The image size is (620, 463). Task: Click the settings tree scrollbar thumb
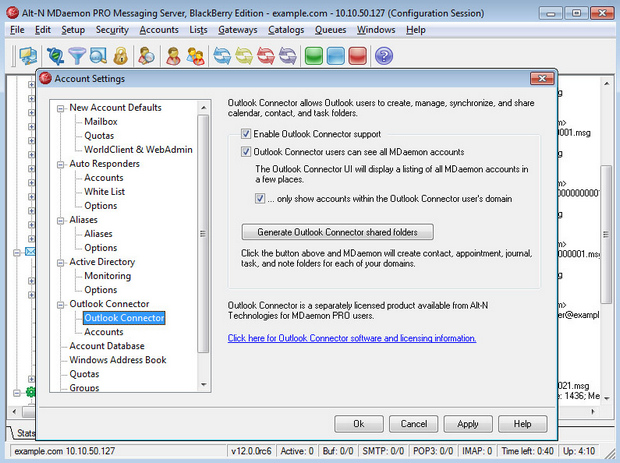203,234
